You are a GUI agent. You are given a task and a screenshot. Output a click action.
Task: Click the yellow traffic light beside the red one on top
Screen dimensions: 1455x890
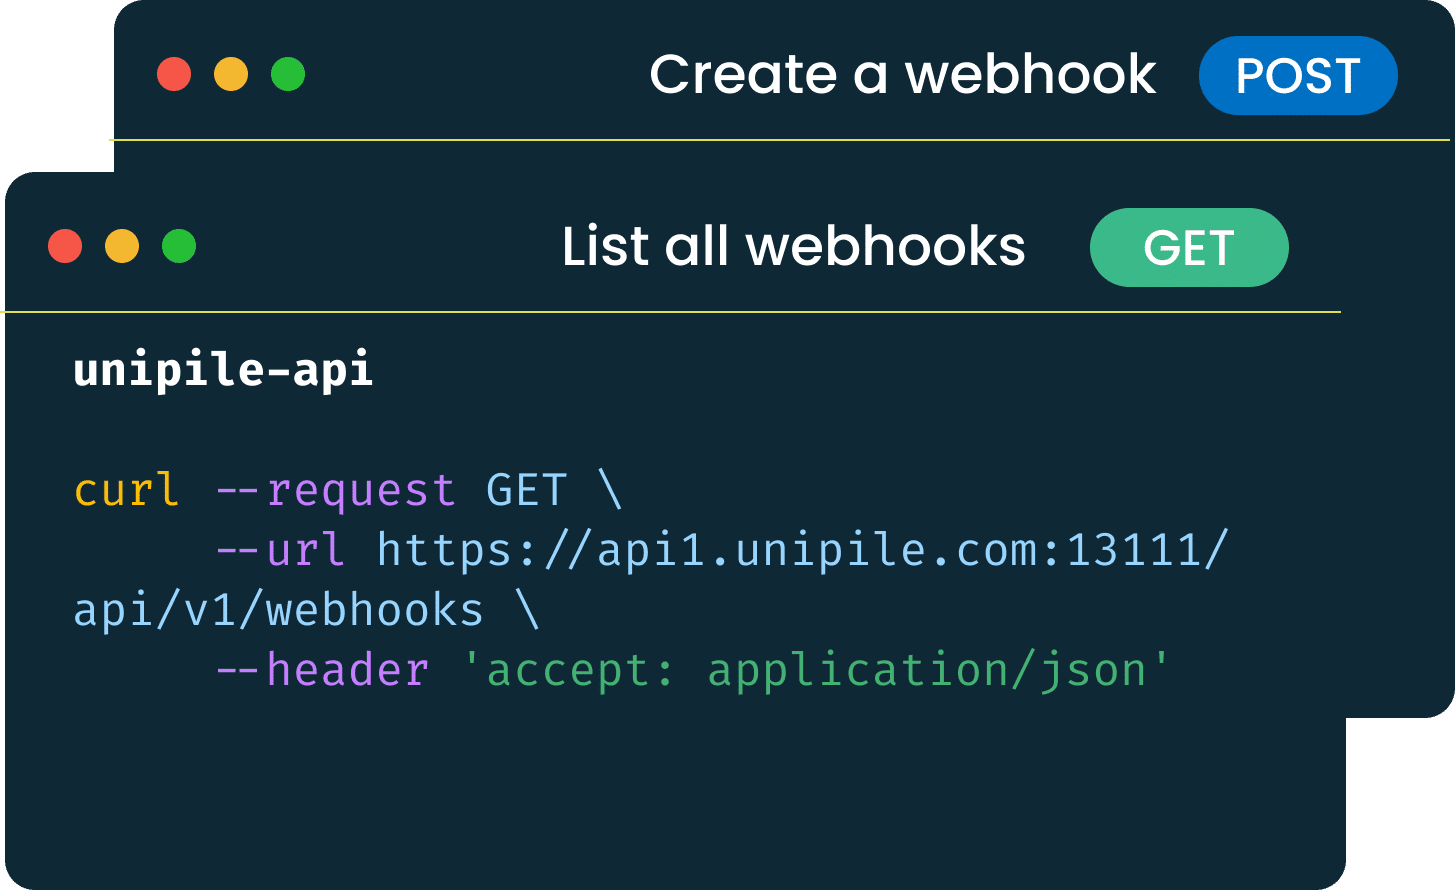click(232, 75)
